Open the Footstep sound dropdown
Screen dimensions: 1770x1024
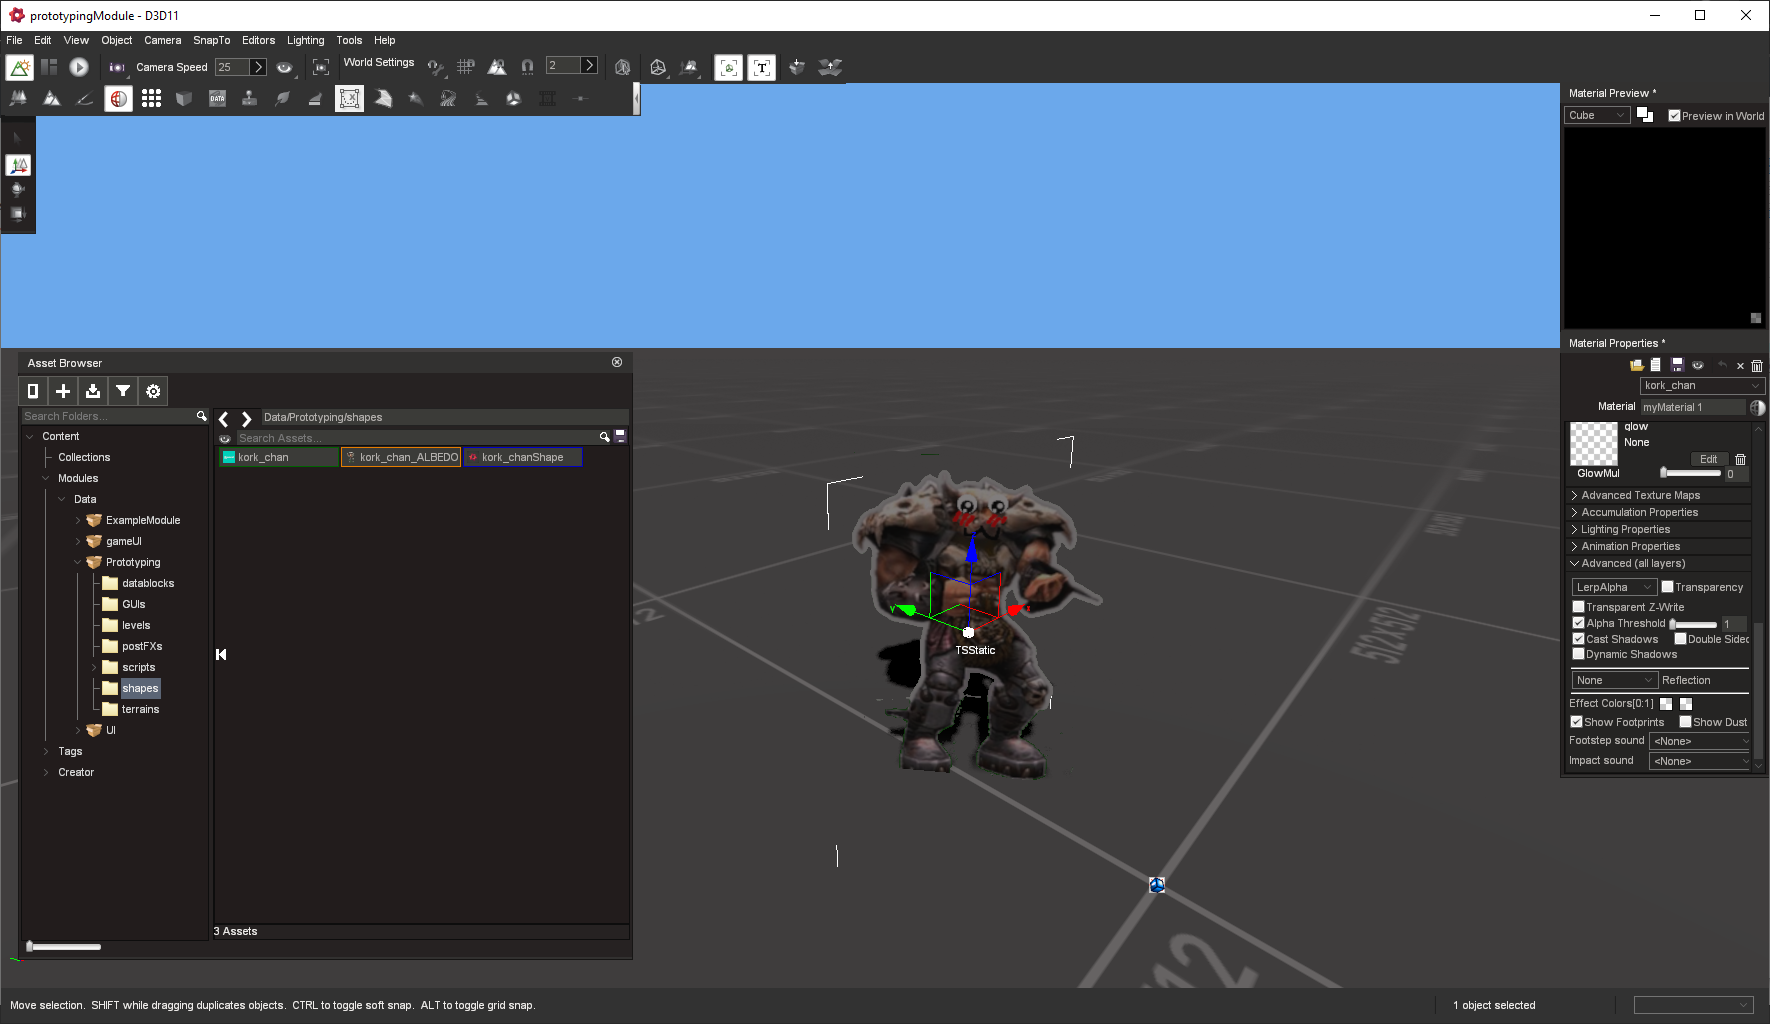point(1700,741)
